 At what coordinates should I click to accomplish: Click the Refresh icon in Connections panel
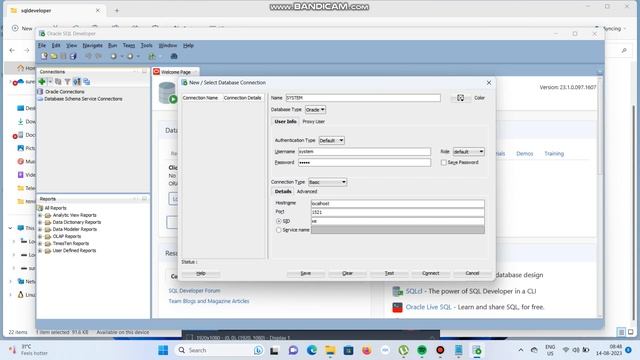58,82
